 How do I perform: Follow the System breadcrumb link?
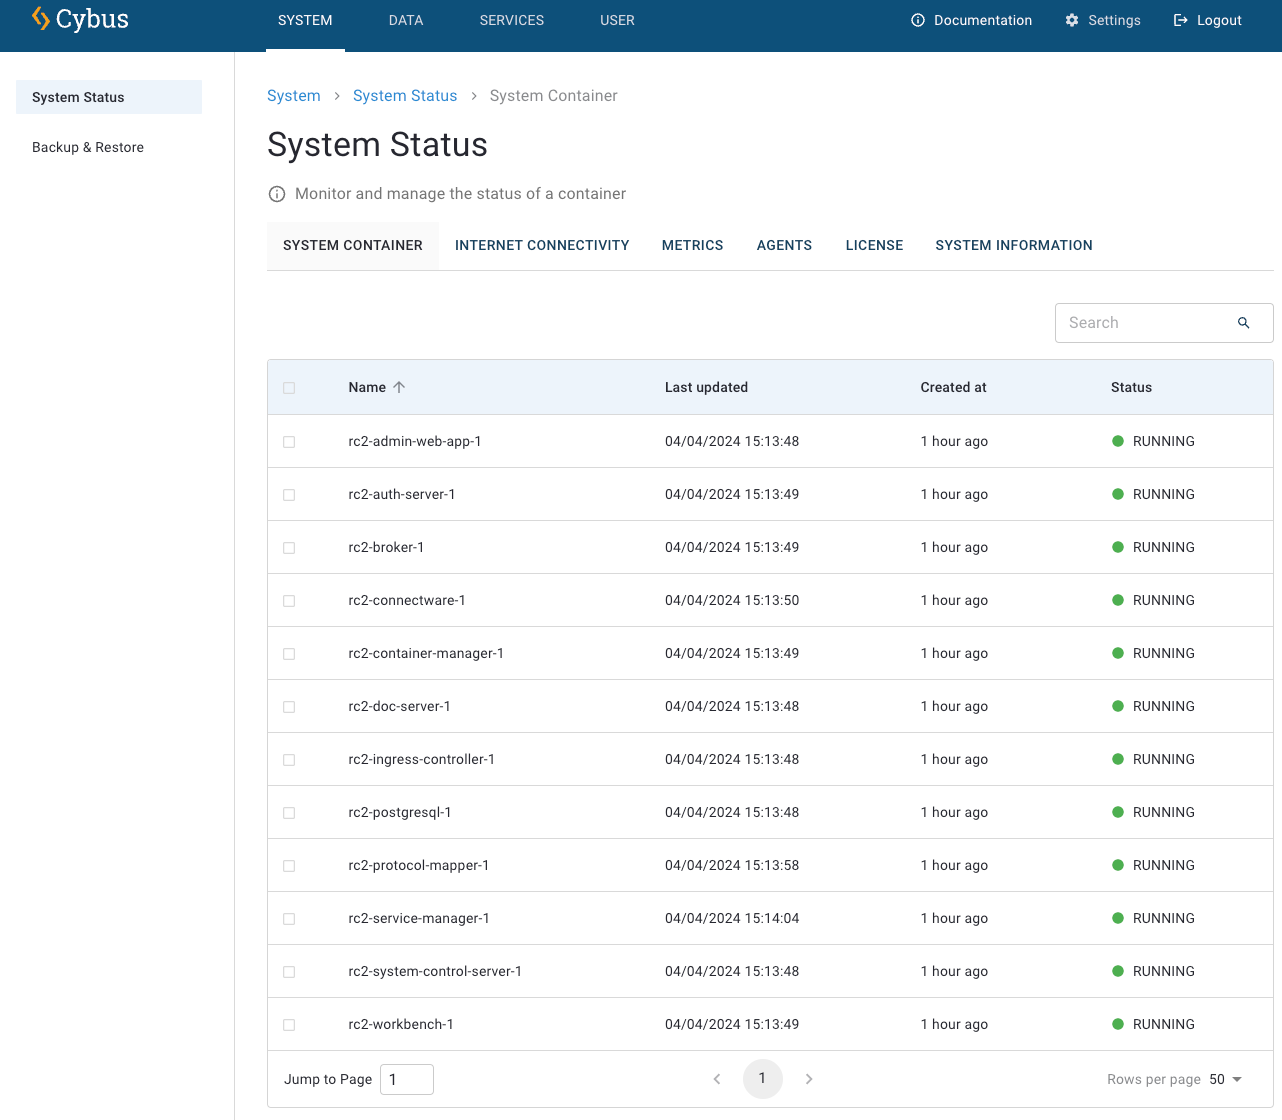tap(293, 96)
